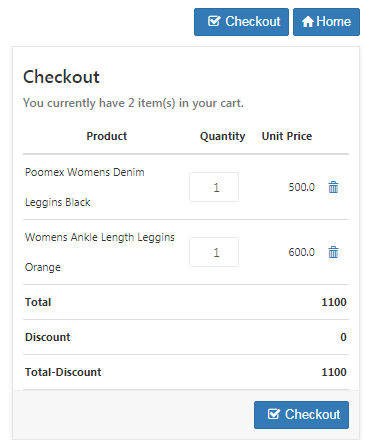
Task: Proceed with the bottom Checkout button
Action: (x=301, y=415)
